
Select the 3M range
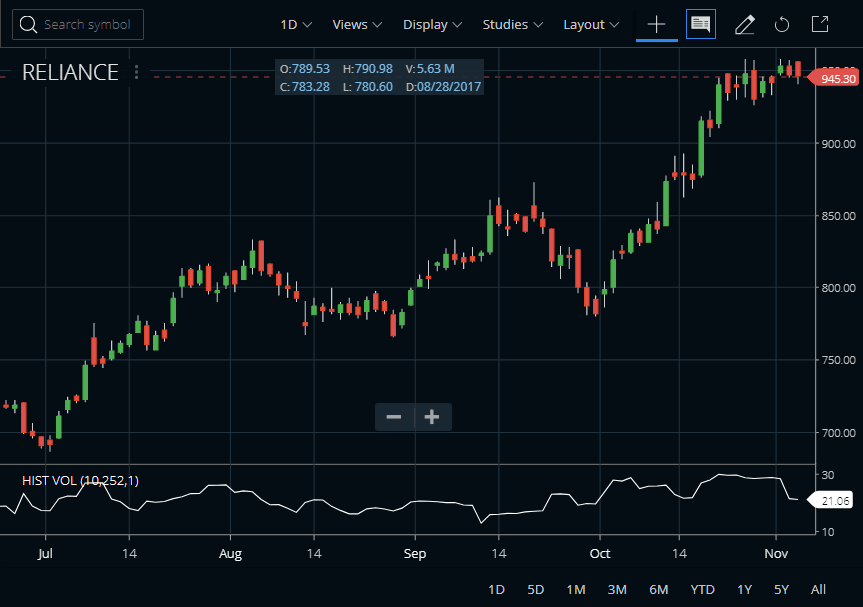point(617,589)
